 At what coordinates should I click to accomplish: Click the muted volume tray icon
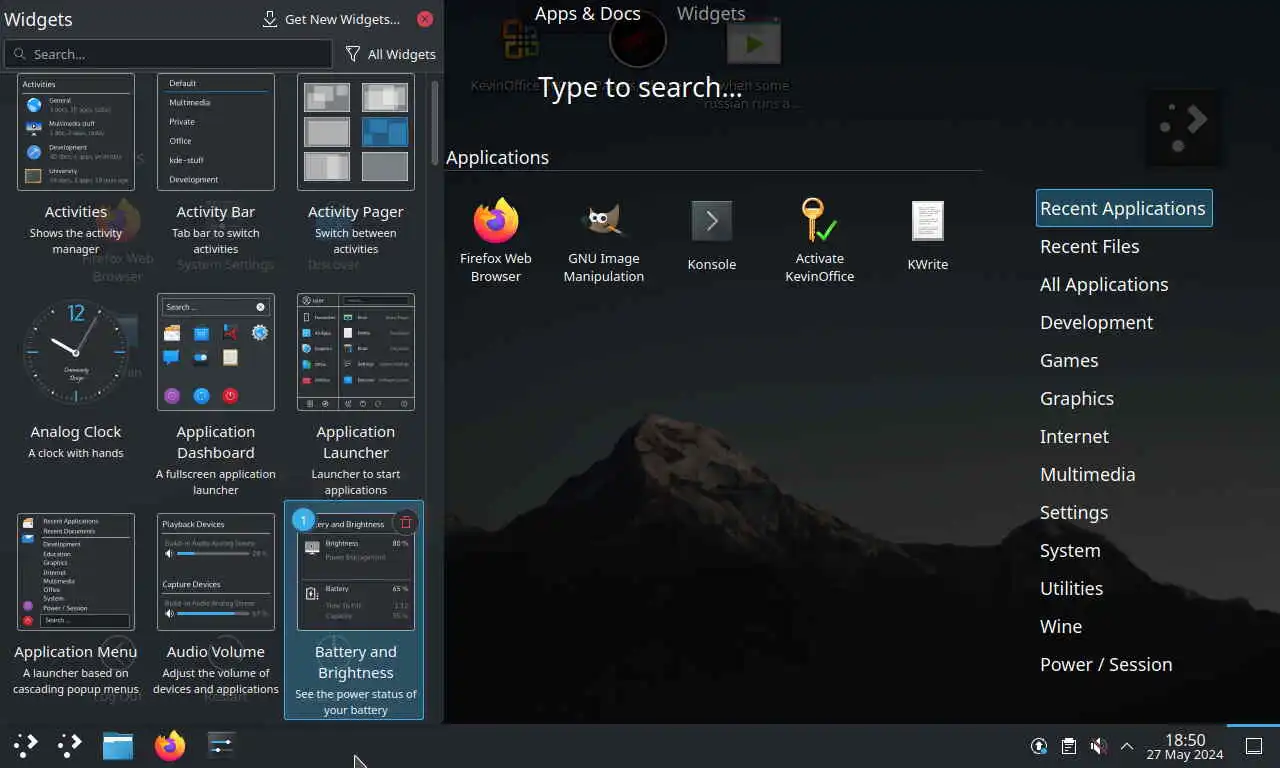click(x=1098, y=746)
